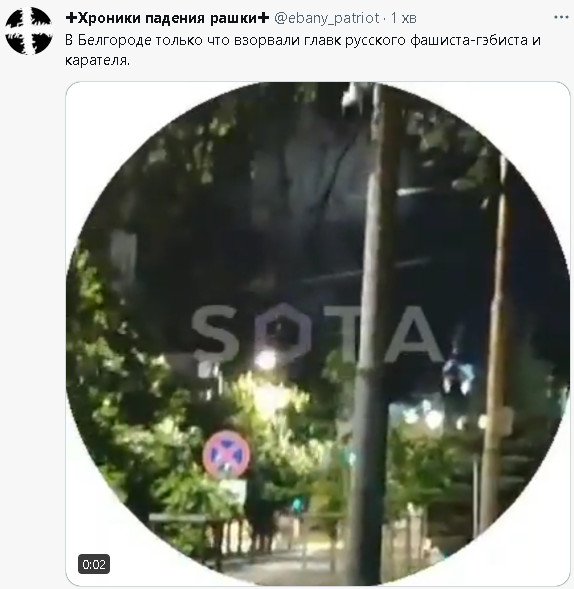Click the word фашиста-гэбиста in tweet
The height and width of the screenshot is (589, 574).
click(x=469, y=41)
